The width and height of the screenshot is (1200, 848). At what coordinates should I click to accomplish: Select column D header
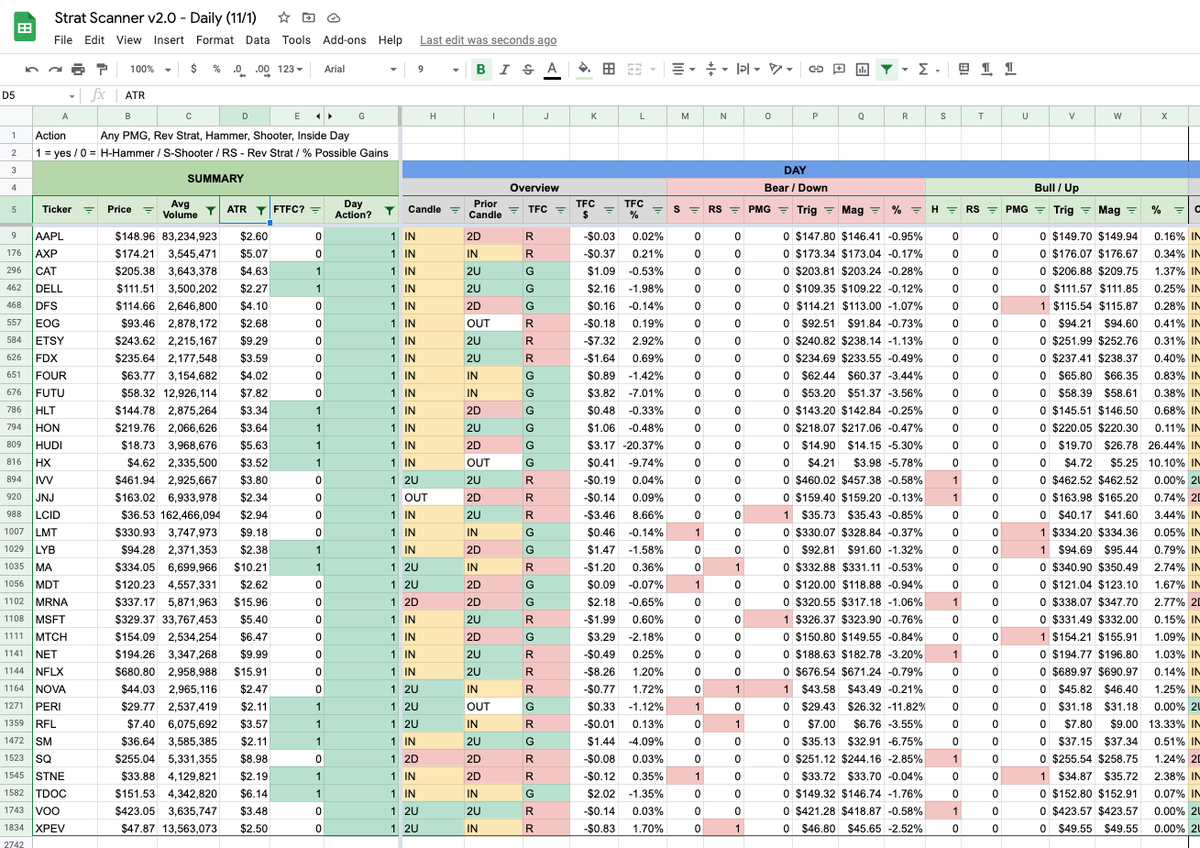point(245,116)
